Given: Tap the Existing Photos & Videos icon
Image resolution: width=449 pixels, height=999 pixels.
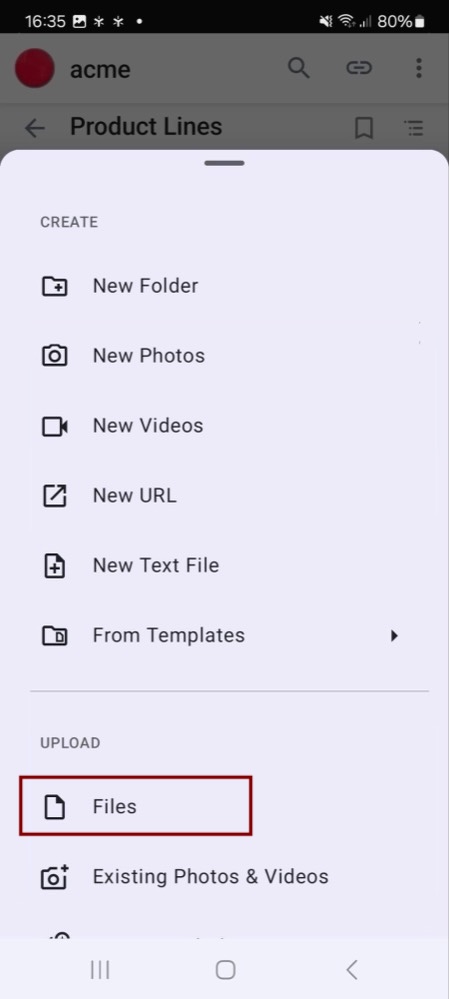Looking at the screenshot, I should click(55, 877).
